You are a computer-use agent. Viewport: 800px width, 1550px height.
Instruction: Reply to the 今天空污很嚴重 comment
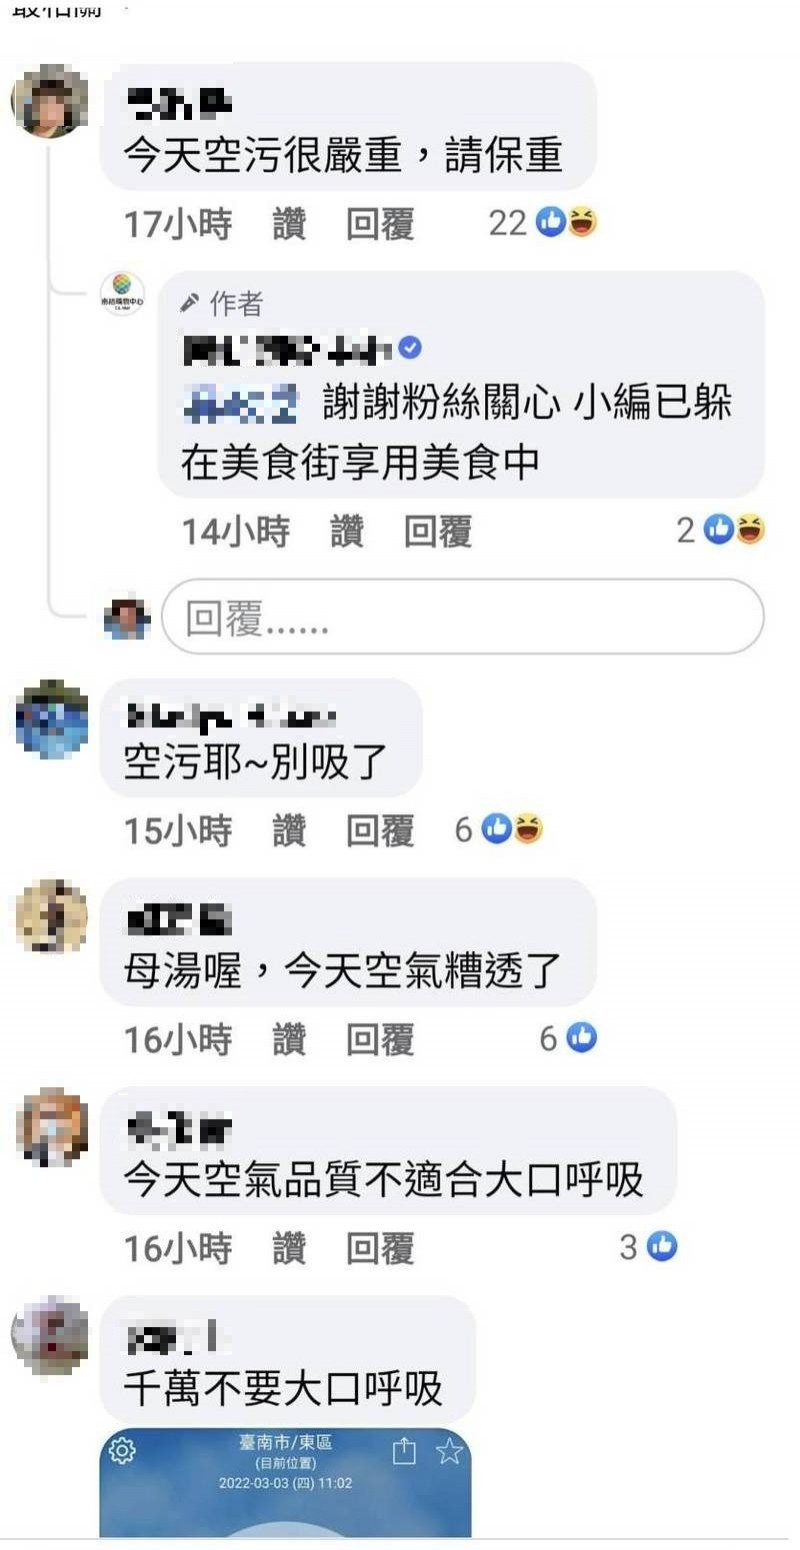[x=380, y=224]
